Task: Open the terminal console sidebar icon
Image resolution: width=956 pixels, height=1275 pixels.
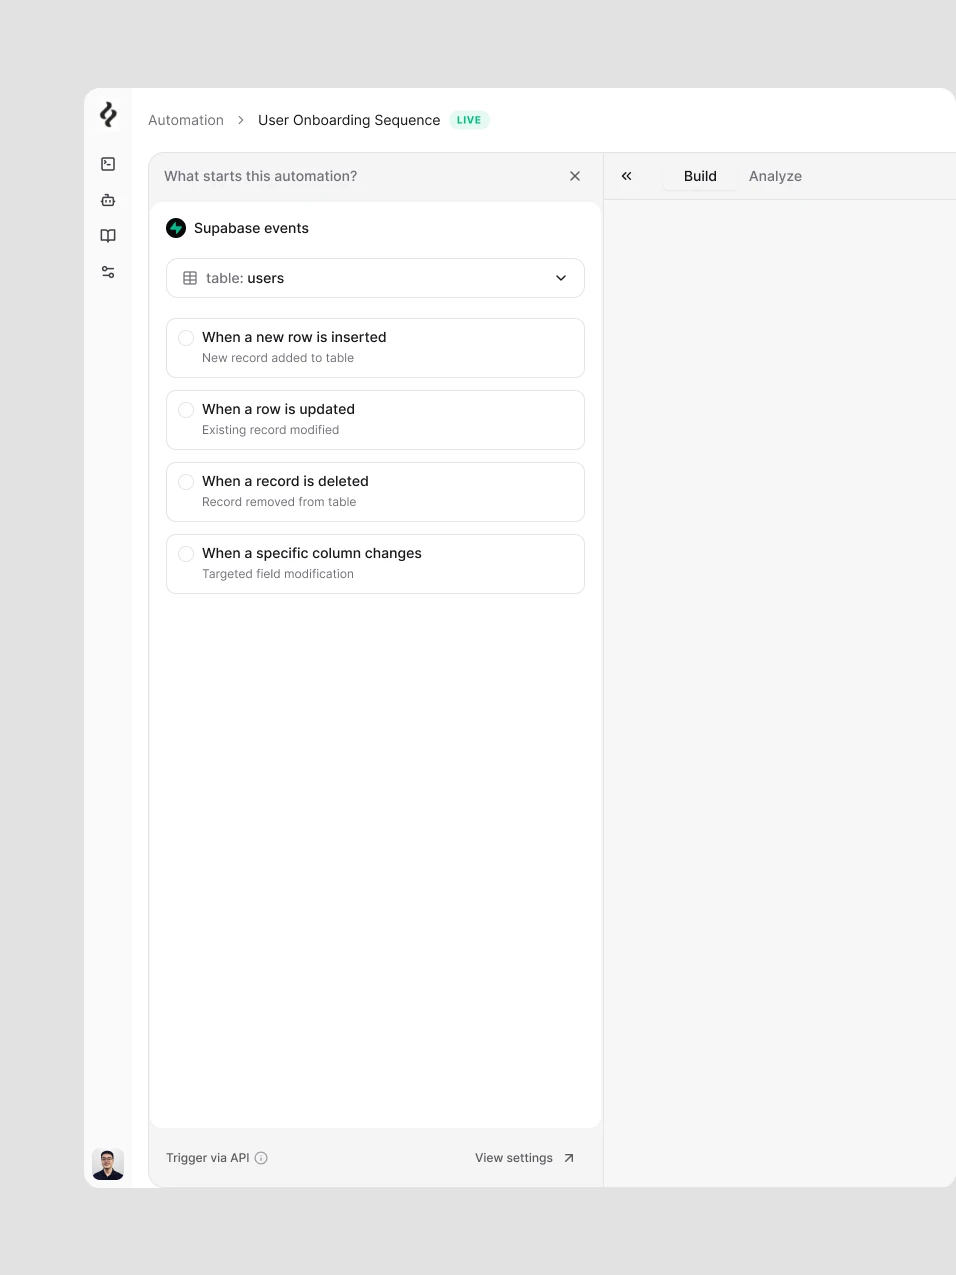Action: point(108,164)
